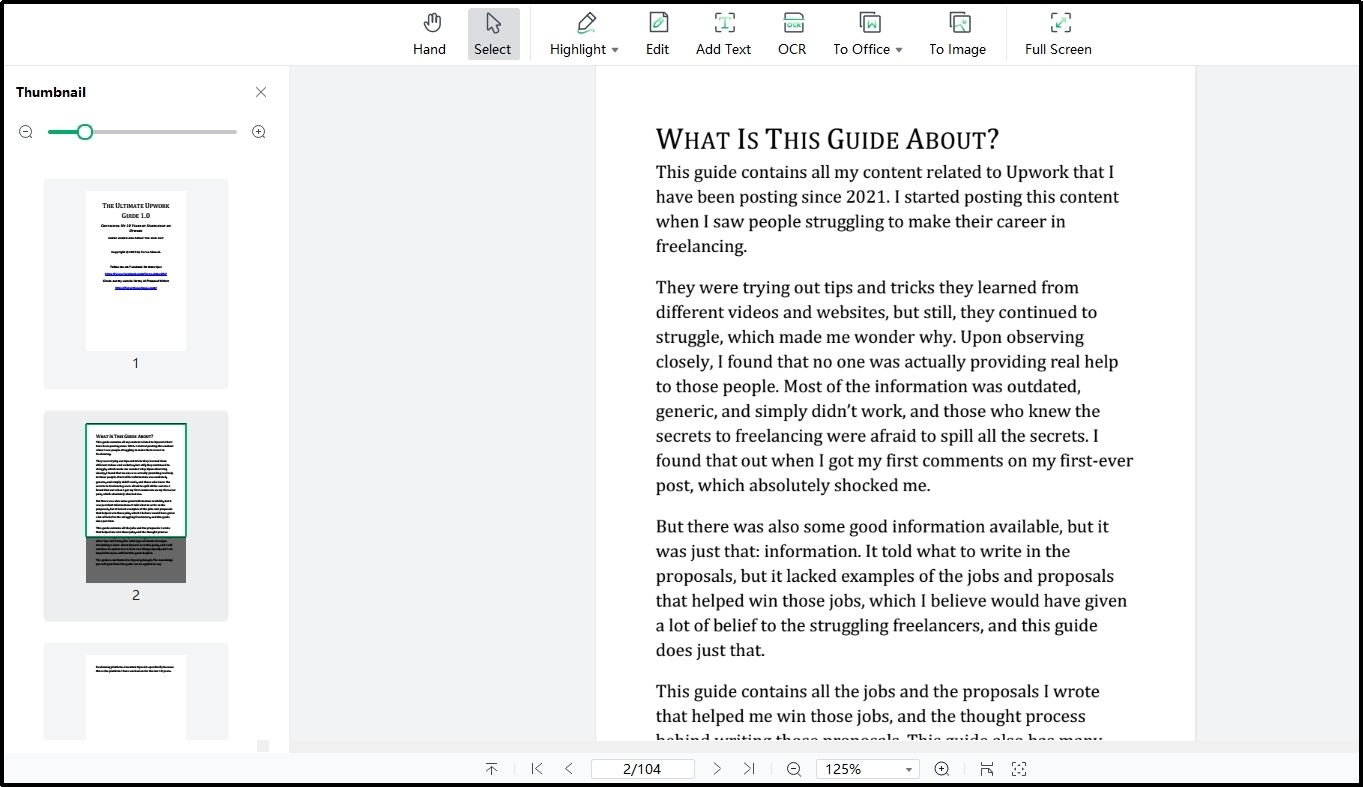
Task: Click the fit-page icon in bottom bar
Action: click(x=1019, y=769)
